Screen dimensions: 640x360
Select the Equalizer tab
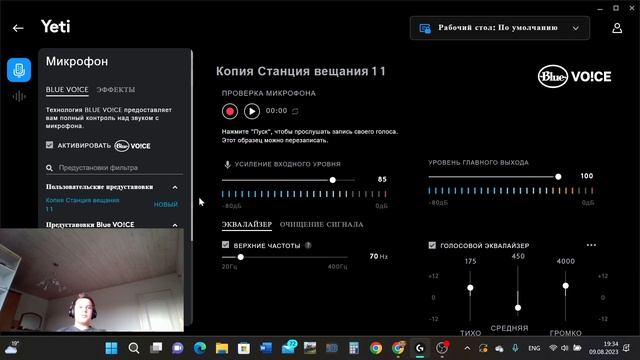pyautogui.click(x=247, y=224)
